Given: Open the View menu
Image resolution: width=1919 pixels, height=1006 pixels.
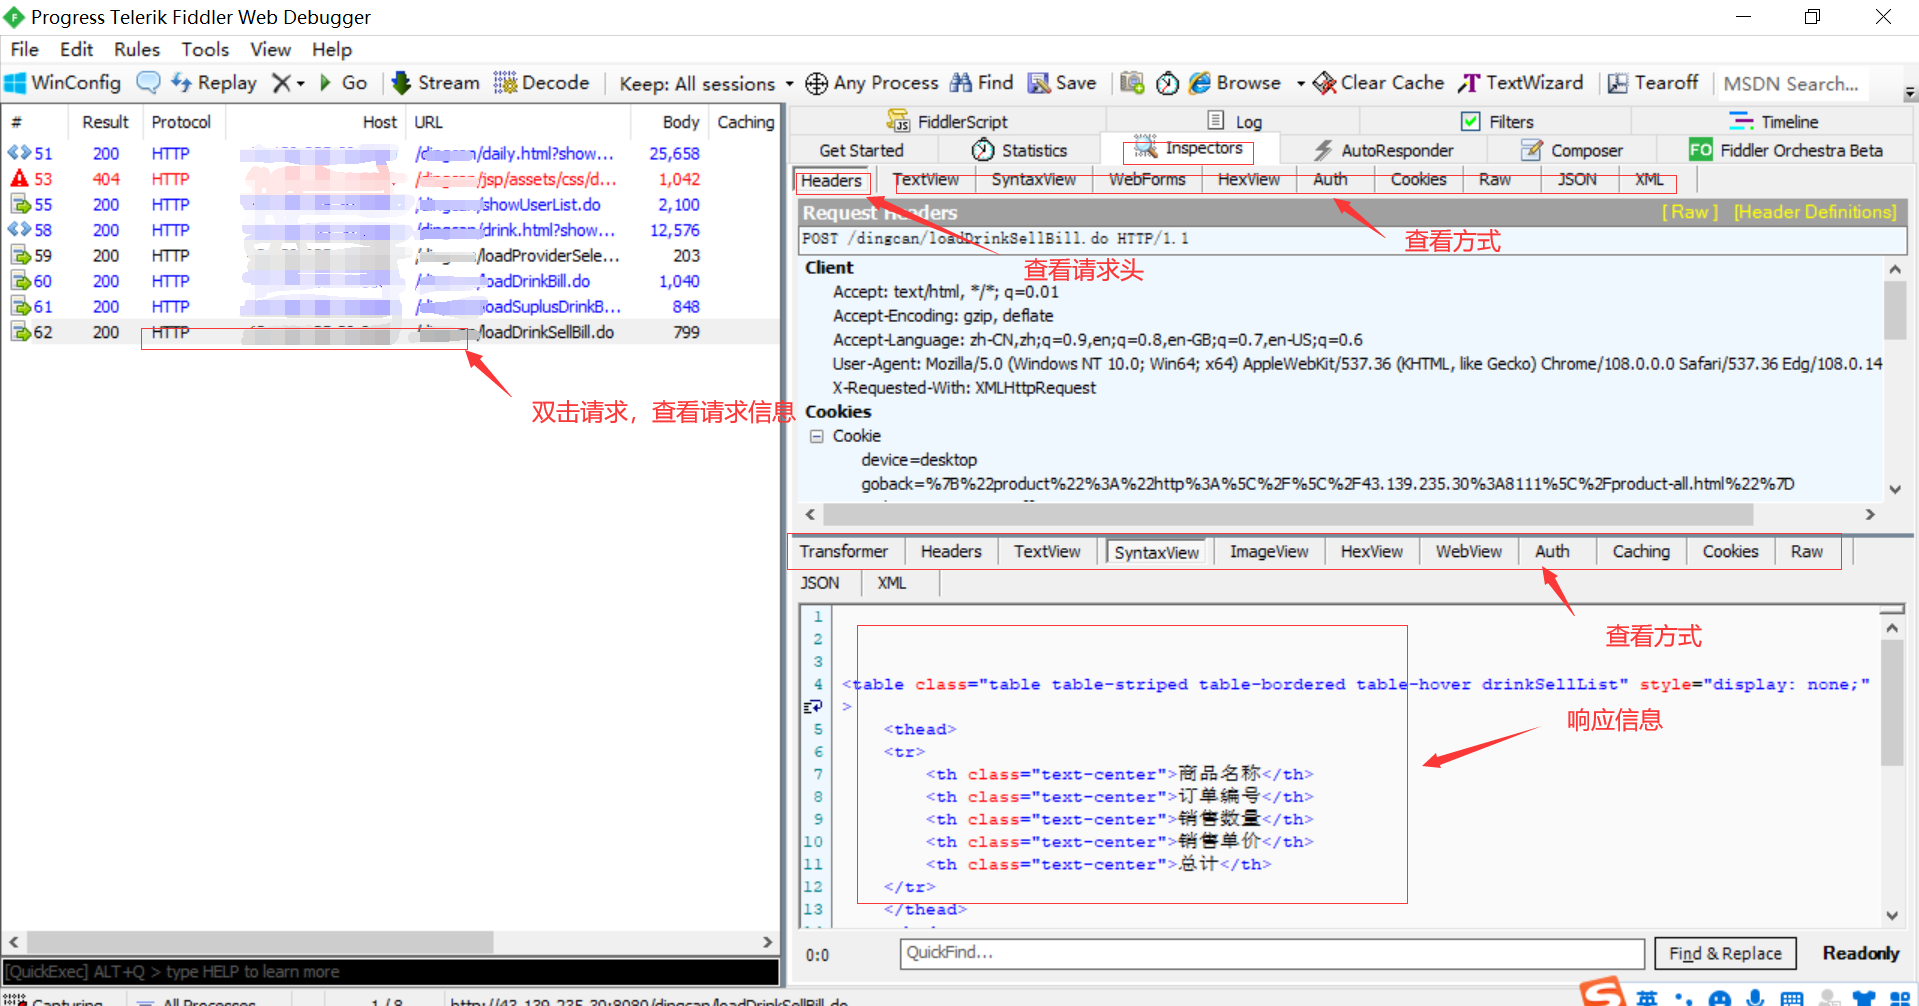Looking at the screenshot, I should pyautogui.click(x=270, y=49).
